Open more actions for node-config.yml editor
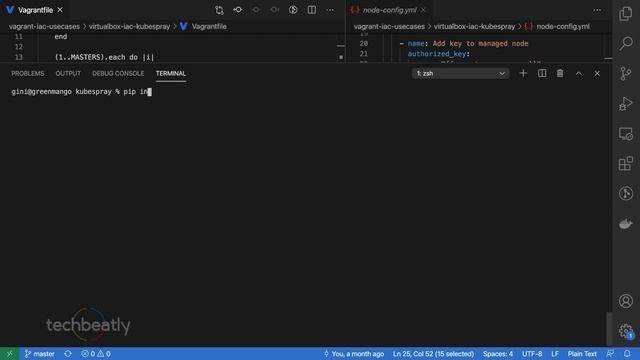Image resolution: width=640 pixels, height=360 pixels. click(x=597, y=10)
